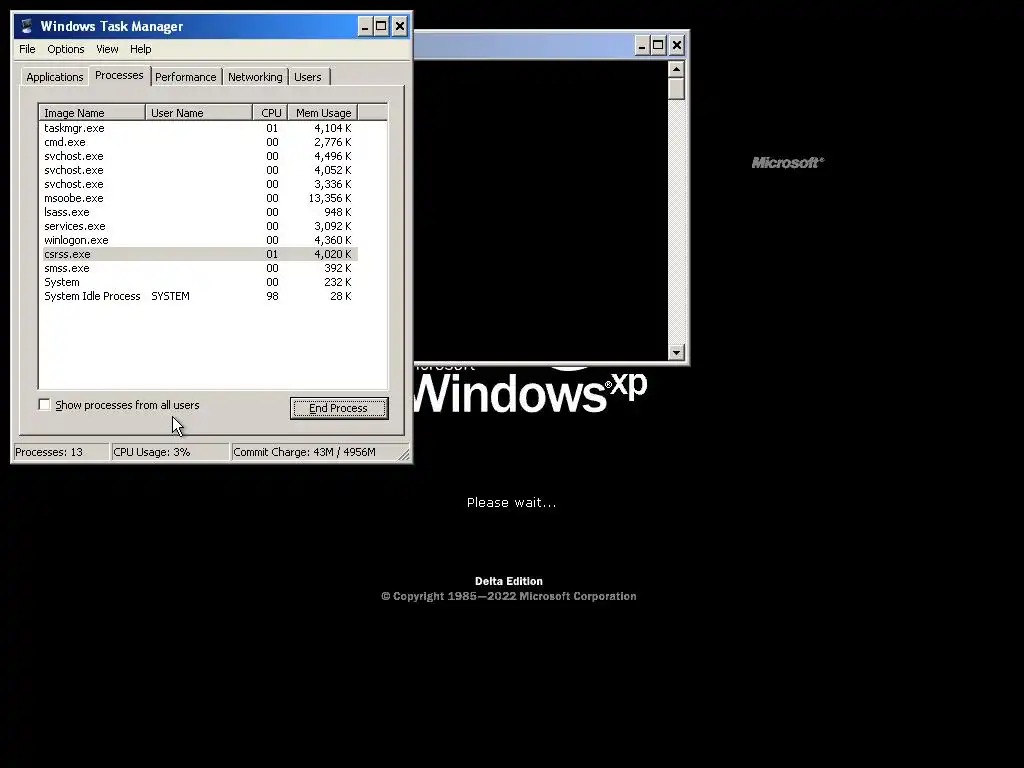
Task: Select the cmd.exe process
Action: (x=200, y=142)
